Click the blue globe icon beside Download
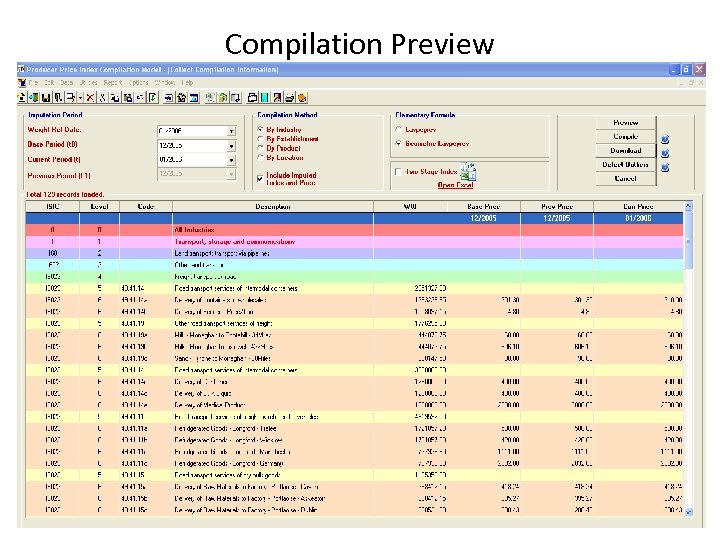Viewport: 720px width, 540px height. pyautogui.click(x=664, y=153)
